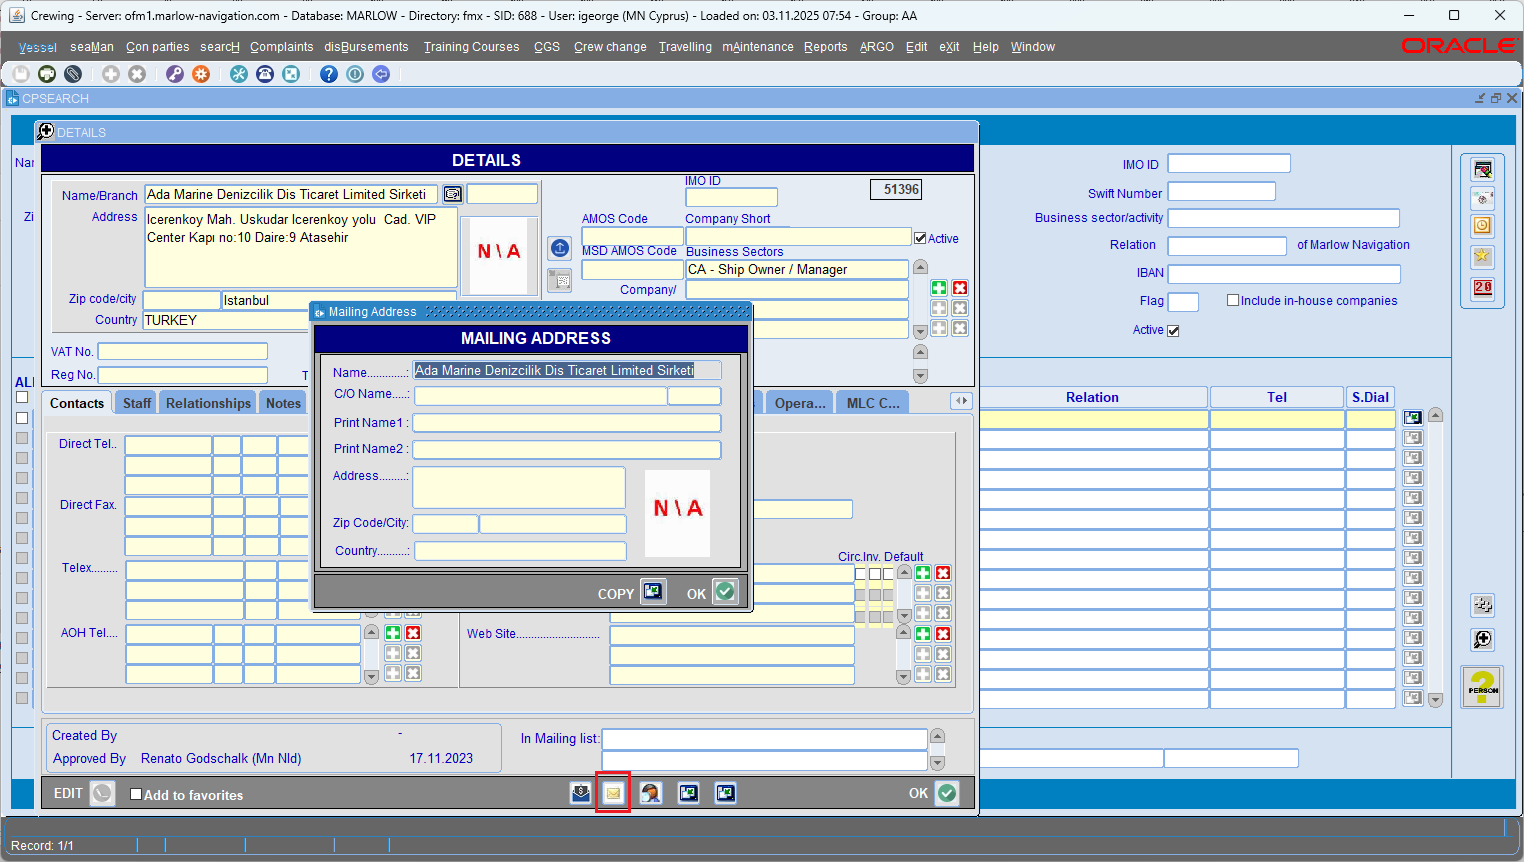The image size is (1524, 862).
Task: Click the EDIT button in Details footer
Action: point(102,793)
